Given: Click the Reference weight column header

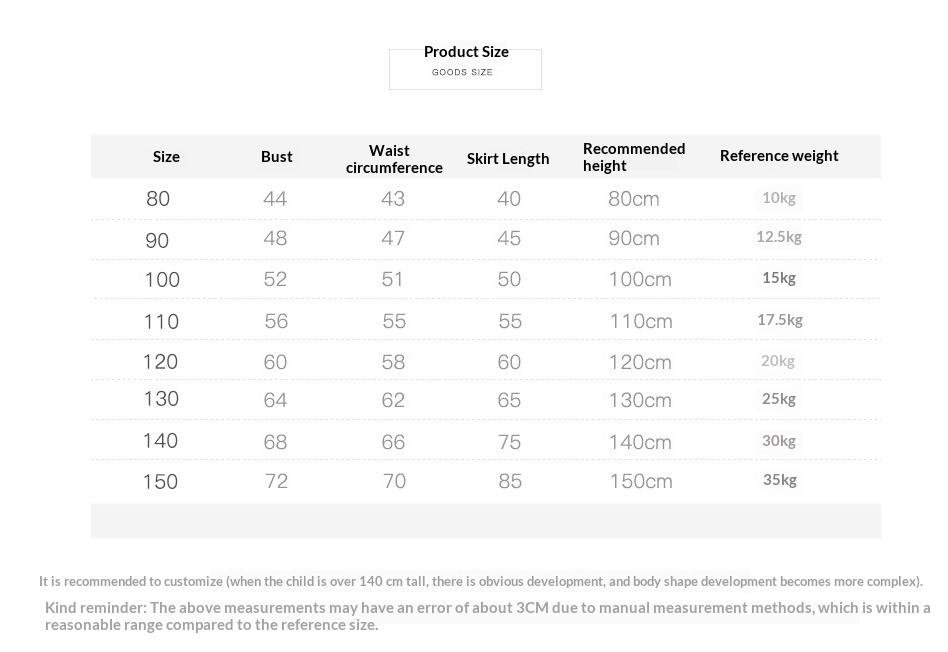Looking at the screenshot, I should pyautogui.click(x=779, y=156).
